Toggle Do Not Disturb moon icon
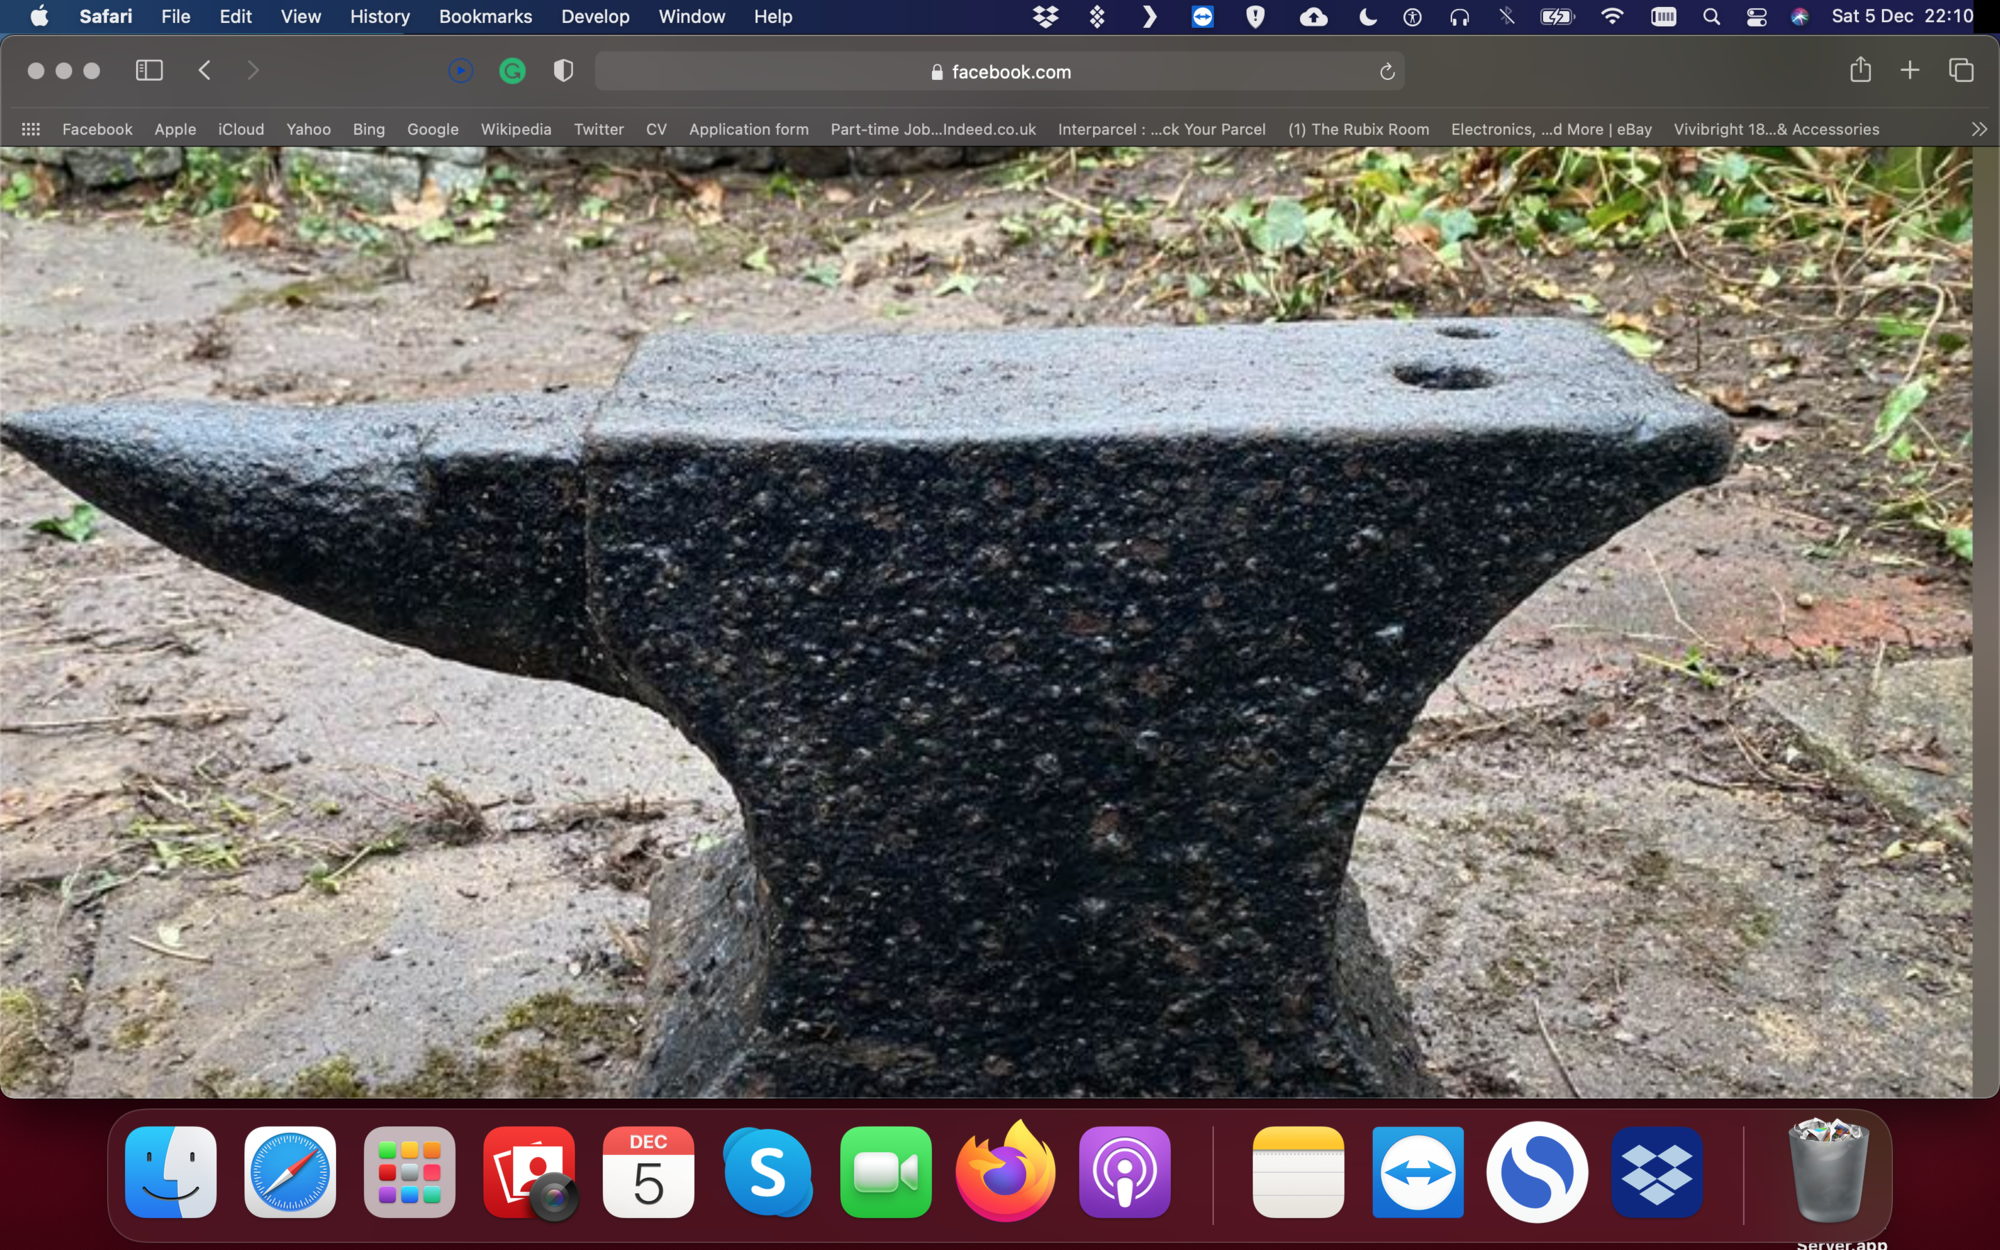Viewport: 2000px width, 1250px height. tap(1367, 16)
